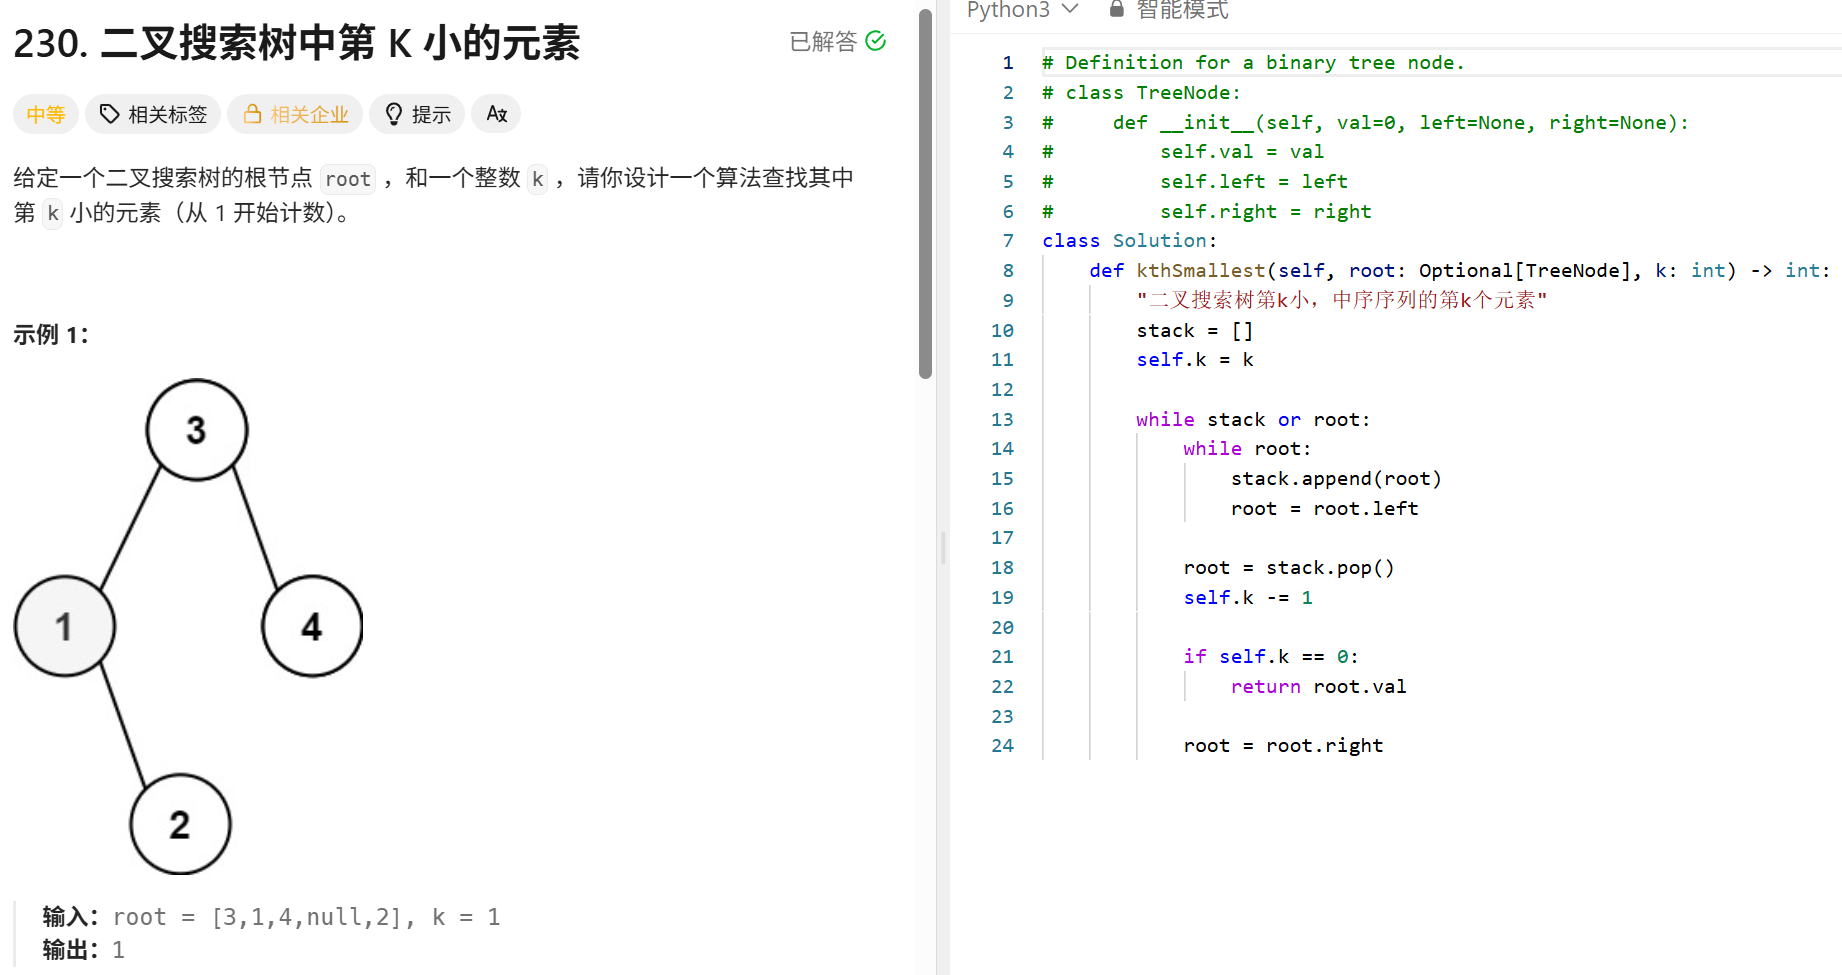The image size is (1842, 975).
Task: Expand 相关标签 to view problem tags
Action: (152, 113)
